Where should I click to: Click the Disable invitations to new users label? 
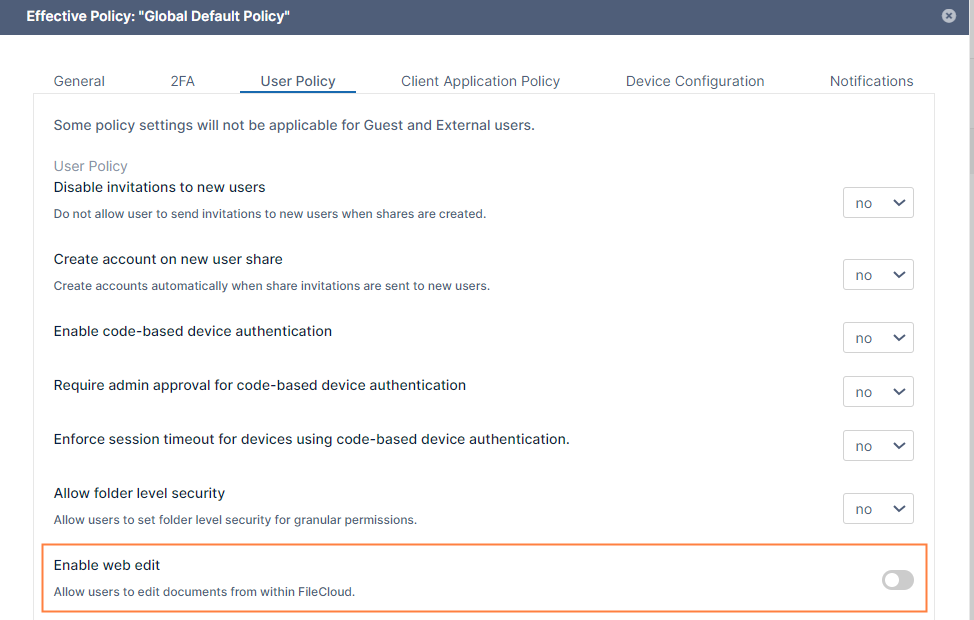[159, 187]
